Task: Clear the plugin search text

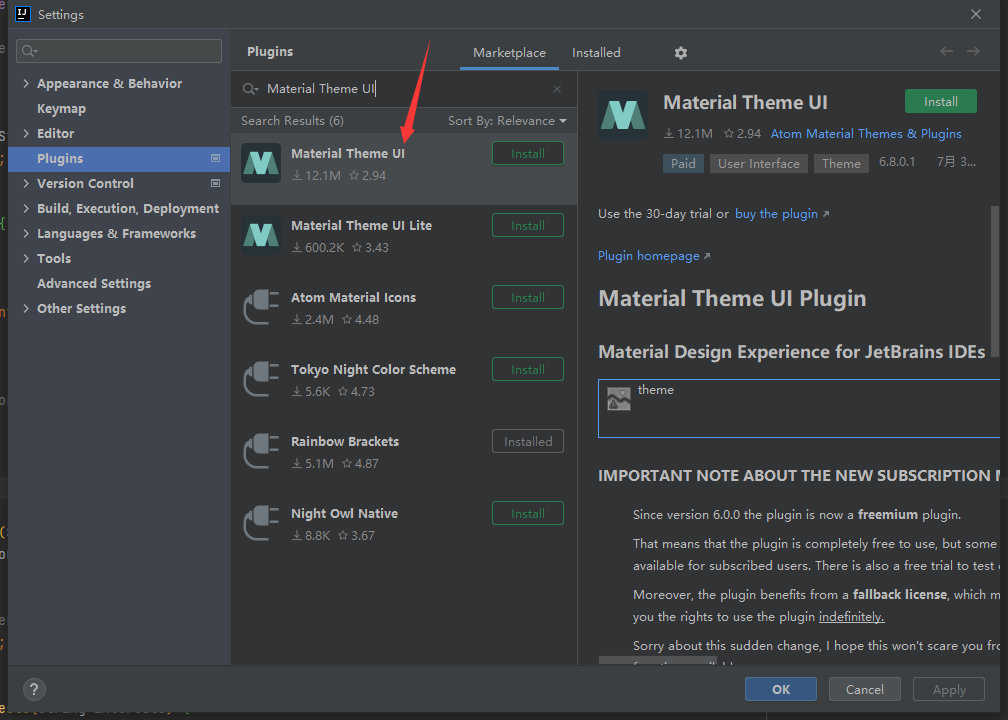Action: point(557,89)
